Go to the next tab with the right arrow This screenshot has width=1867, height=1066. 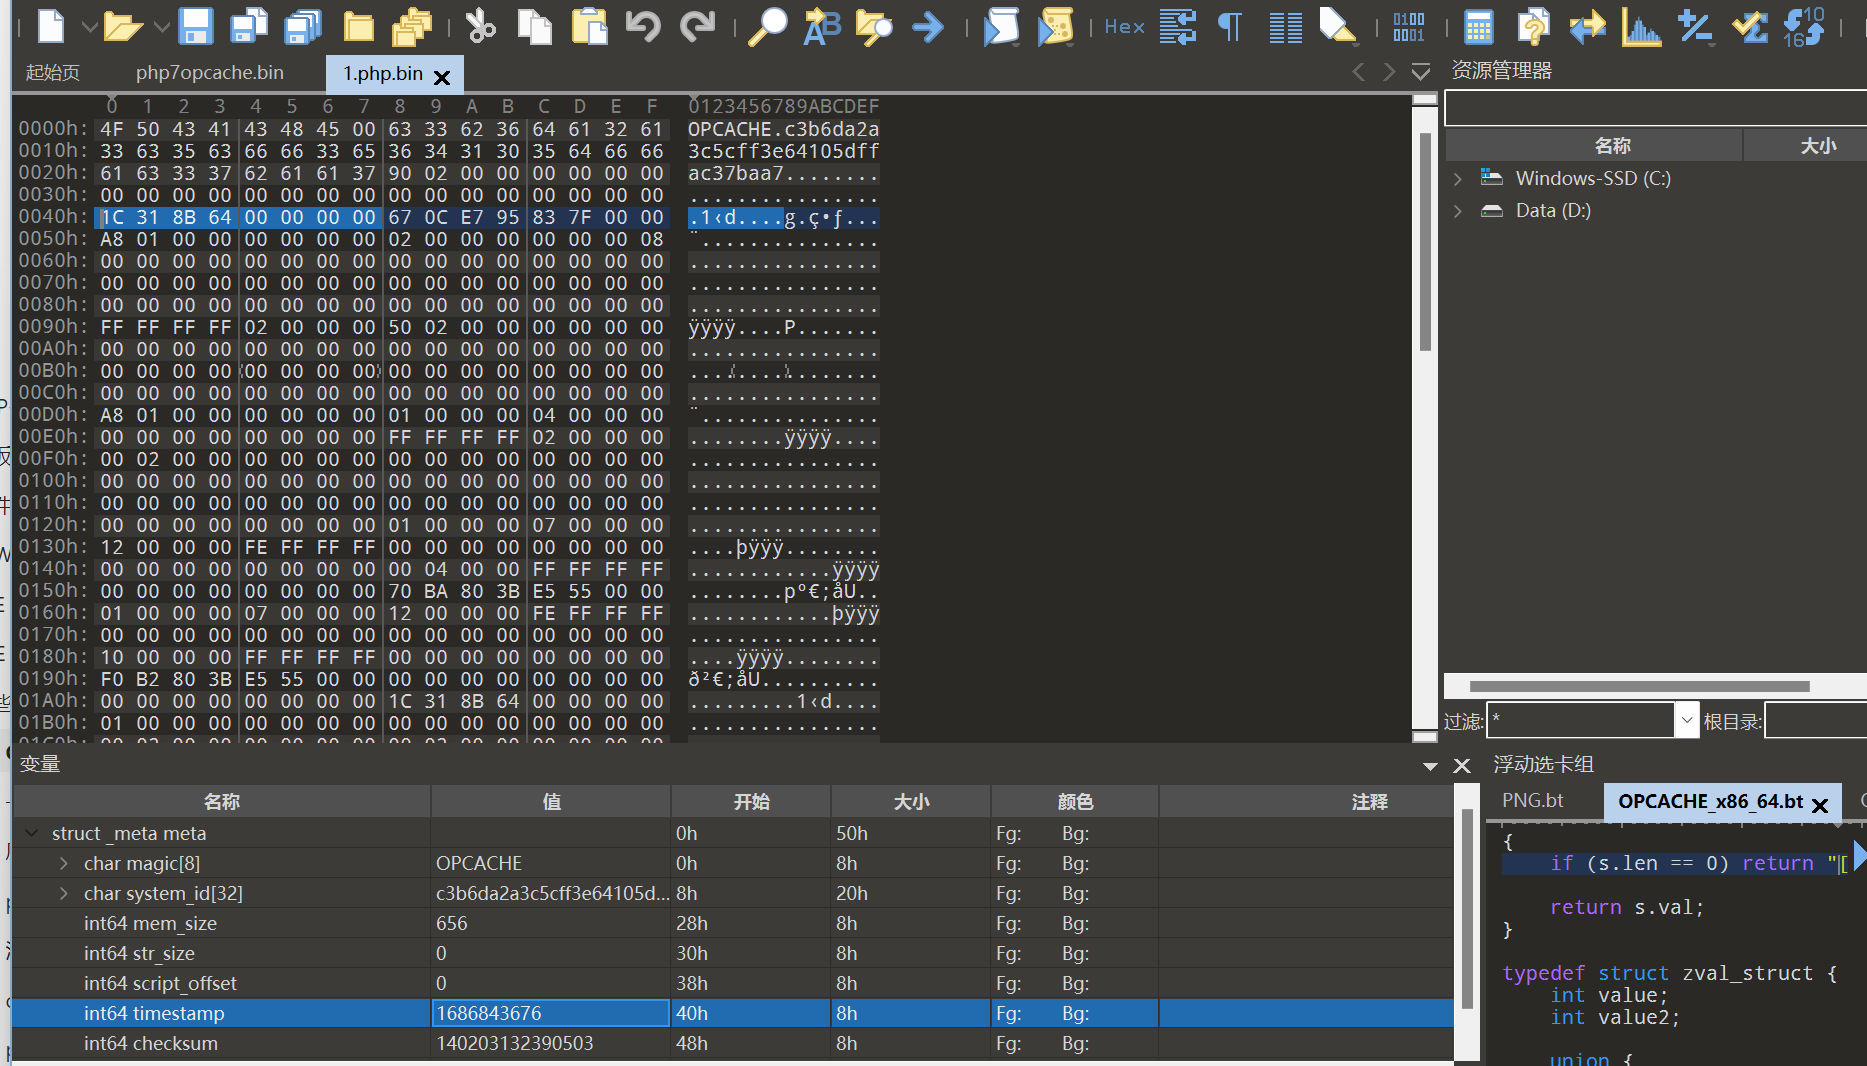(x=1389, y=72)
